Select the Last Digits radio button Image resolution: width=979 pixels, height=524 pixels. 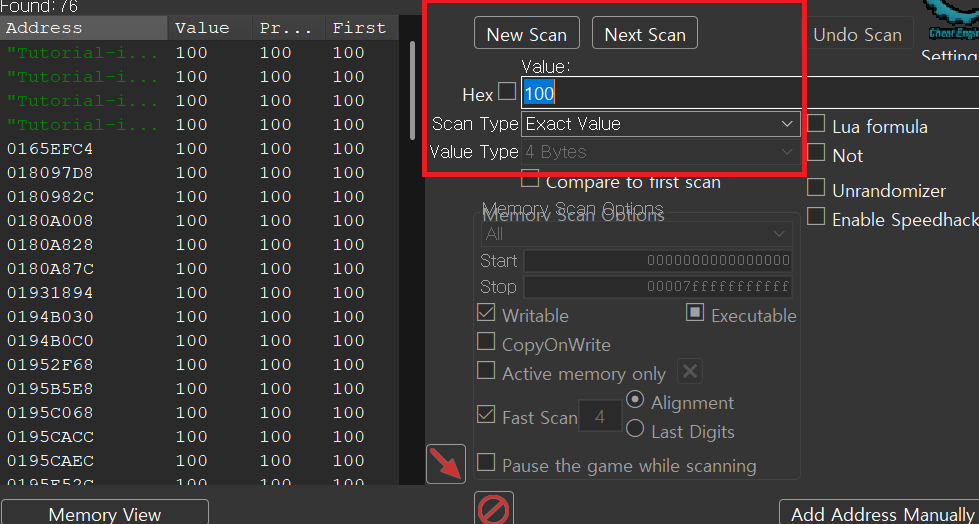pos(635,429)
